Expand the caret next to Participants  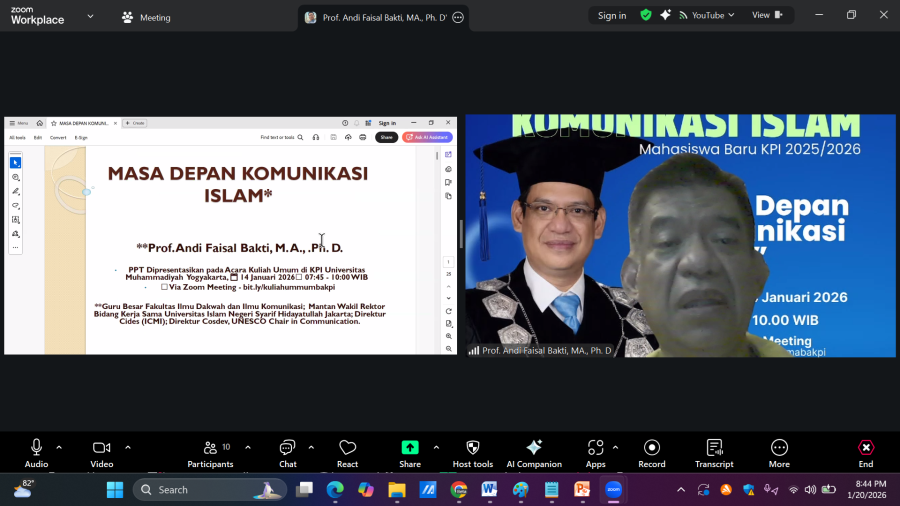[x=248, y=447]
